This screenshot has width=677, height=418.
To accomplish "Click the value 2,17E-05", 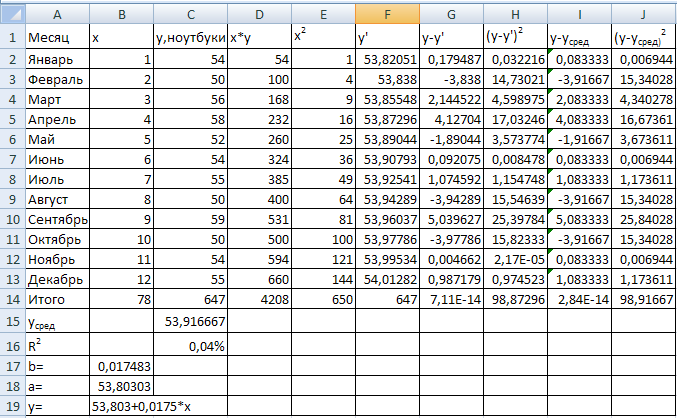I will coord(515,259).
